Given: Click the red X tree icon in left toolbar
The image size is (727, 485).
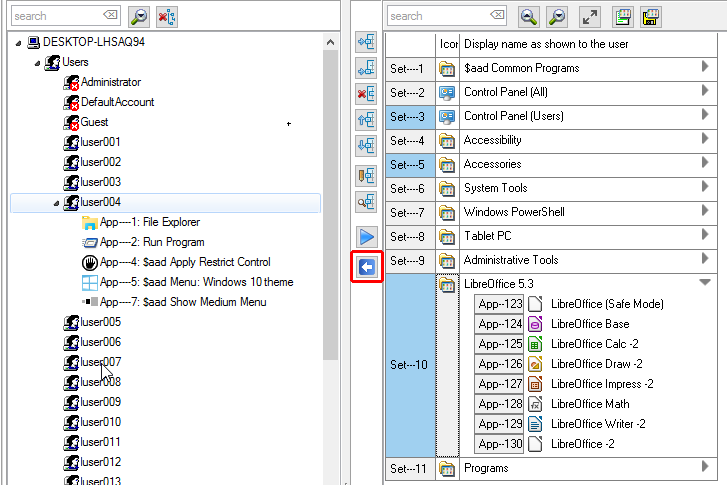Looking at the screenshot, I should [167, 16].
